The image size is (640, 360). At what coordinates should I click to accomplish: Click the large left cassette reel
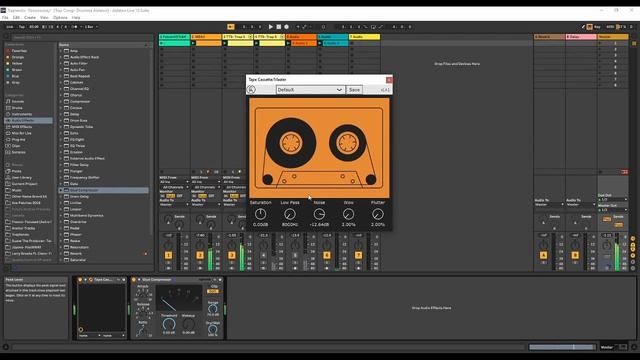291,143
